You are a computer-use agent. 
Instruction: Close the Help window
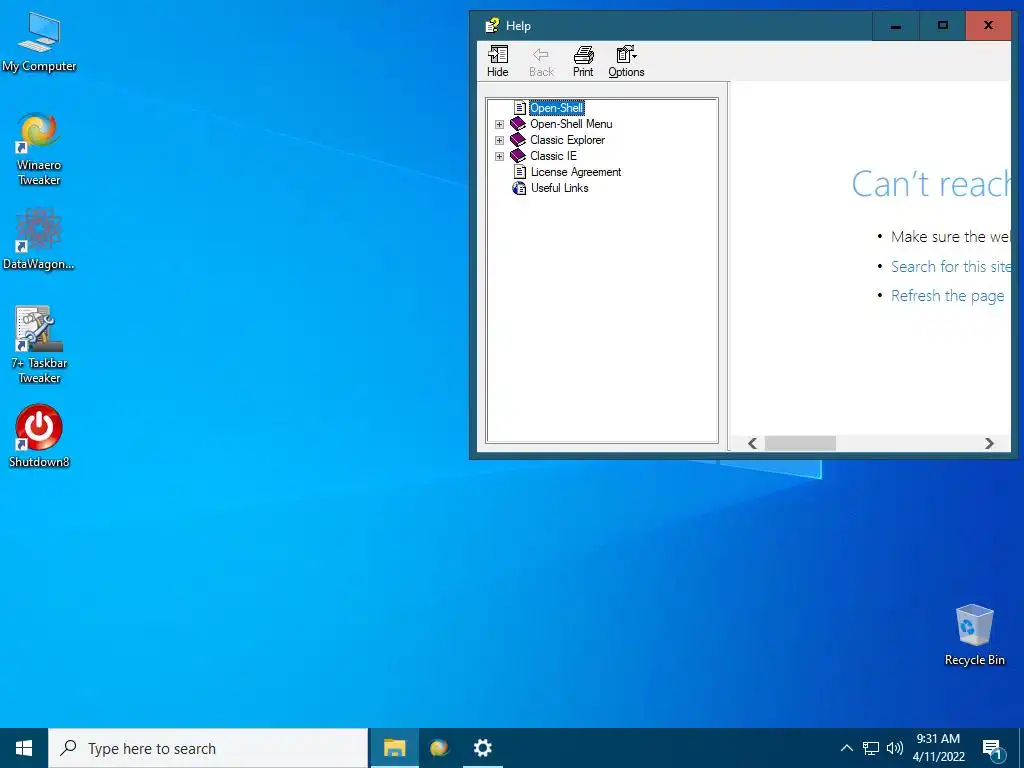click(x=988, y=25)
